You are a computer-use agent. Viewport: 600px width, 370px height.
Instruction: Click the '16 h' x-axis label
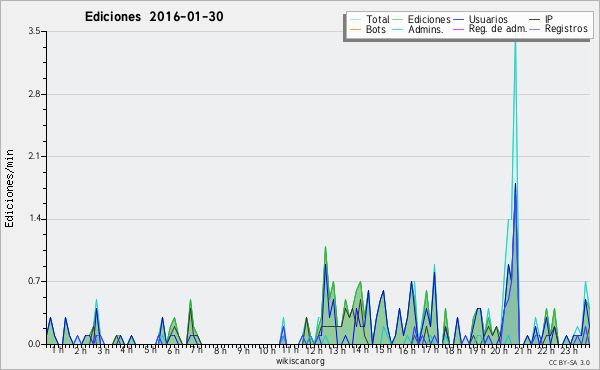407,350
